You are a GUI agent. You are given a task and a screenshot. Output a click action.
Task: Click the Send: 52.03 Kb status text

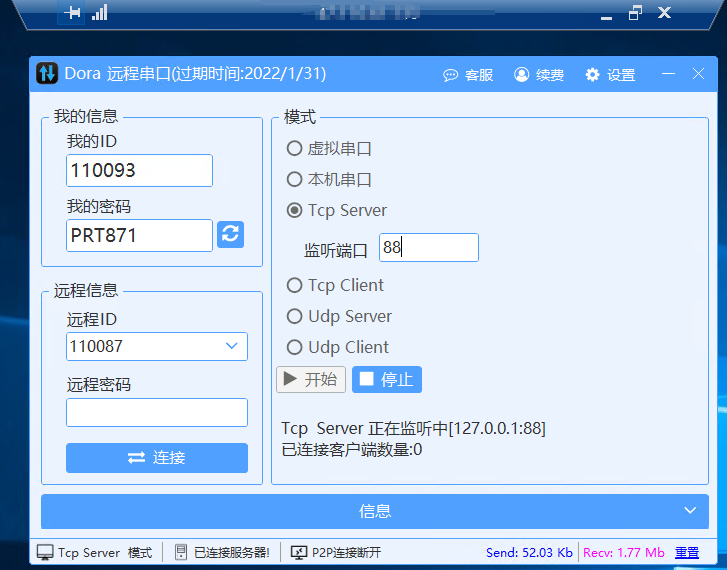coord(529,552)
